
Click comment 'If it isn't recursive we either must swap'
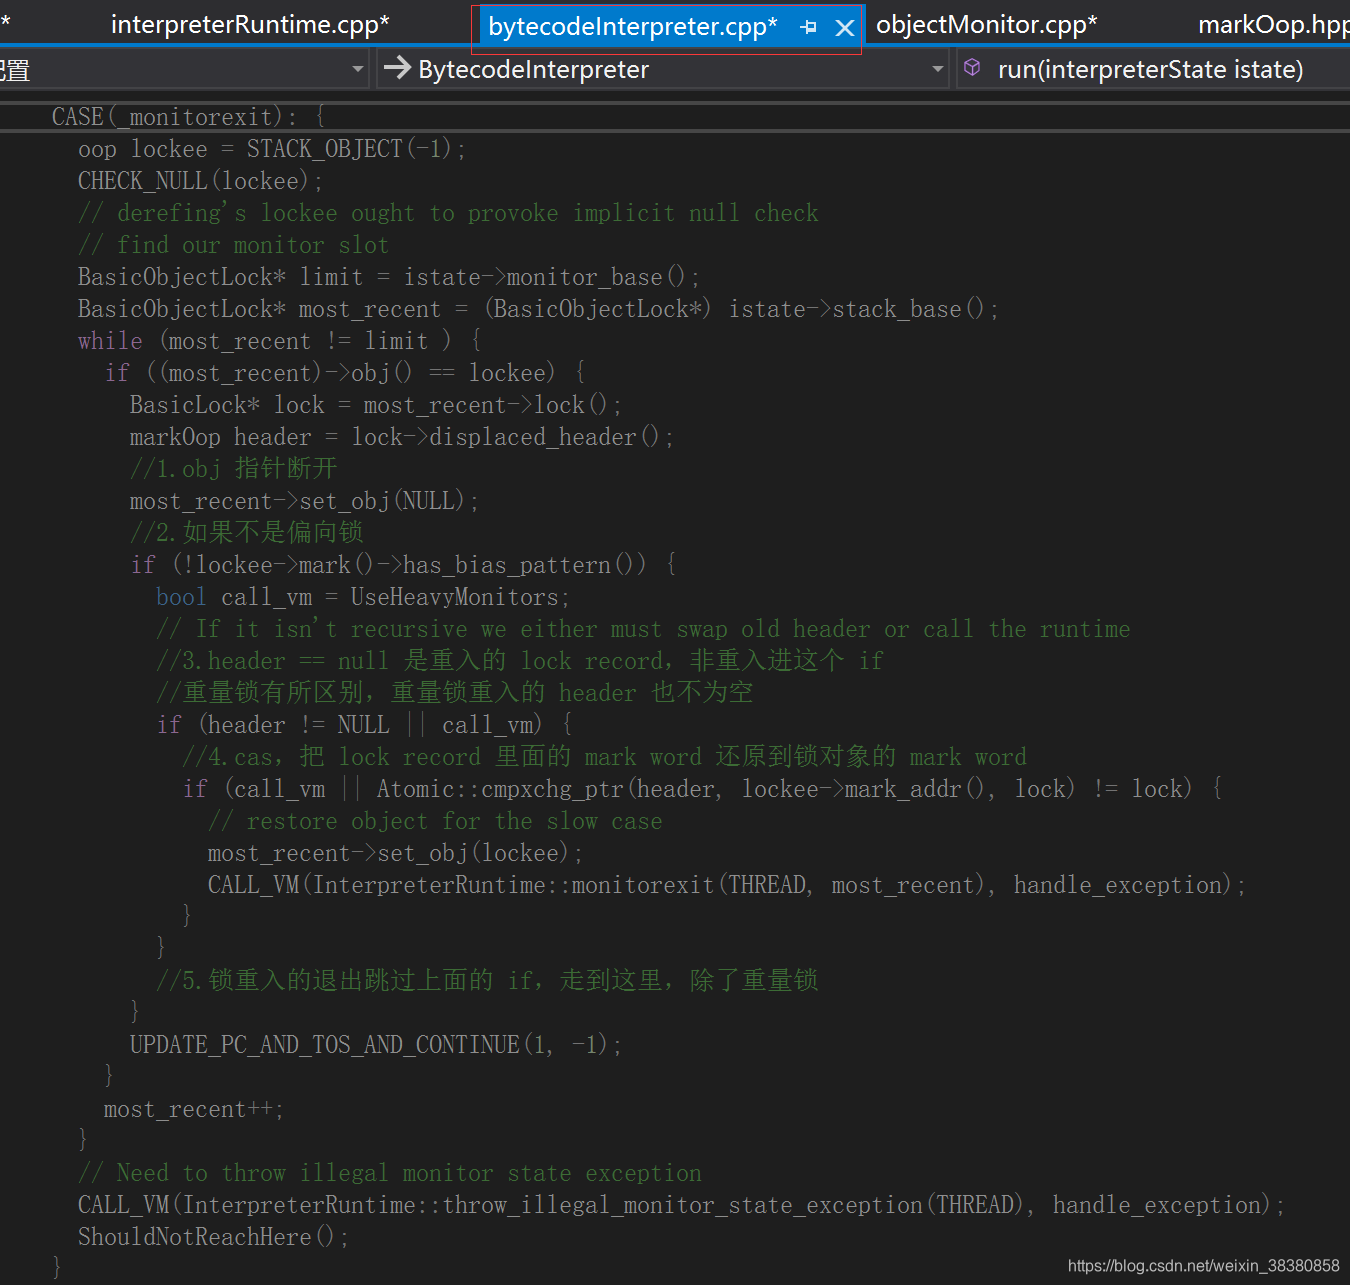[643, 629]
